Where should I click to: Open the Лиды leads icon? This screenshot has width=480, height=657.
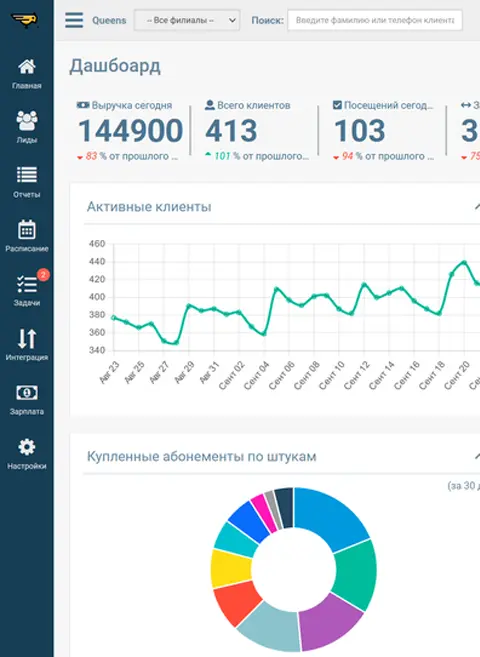[26, 121]
